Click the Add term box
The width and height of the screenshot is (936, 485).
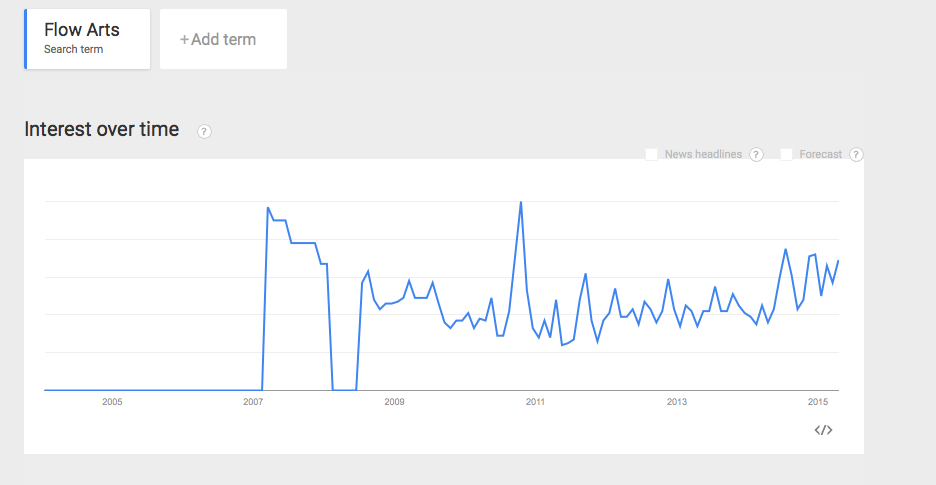pos(223,39)
